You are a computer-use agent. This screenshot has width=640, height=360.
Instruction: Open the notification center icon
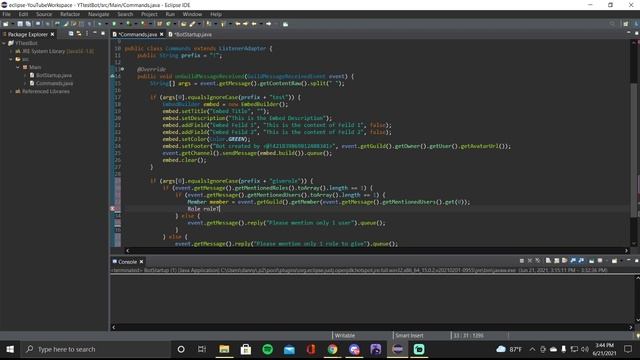[x=628, y=349]
